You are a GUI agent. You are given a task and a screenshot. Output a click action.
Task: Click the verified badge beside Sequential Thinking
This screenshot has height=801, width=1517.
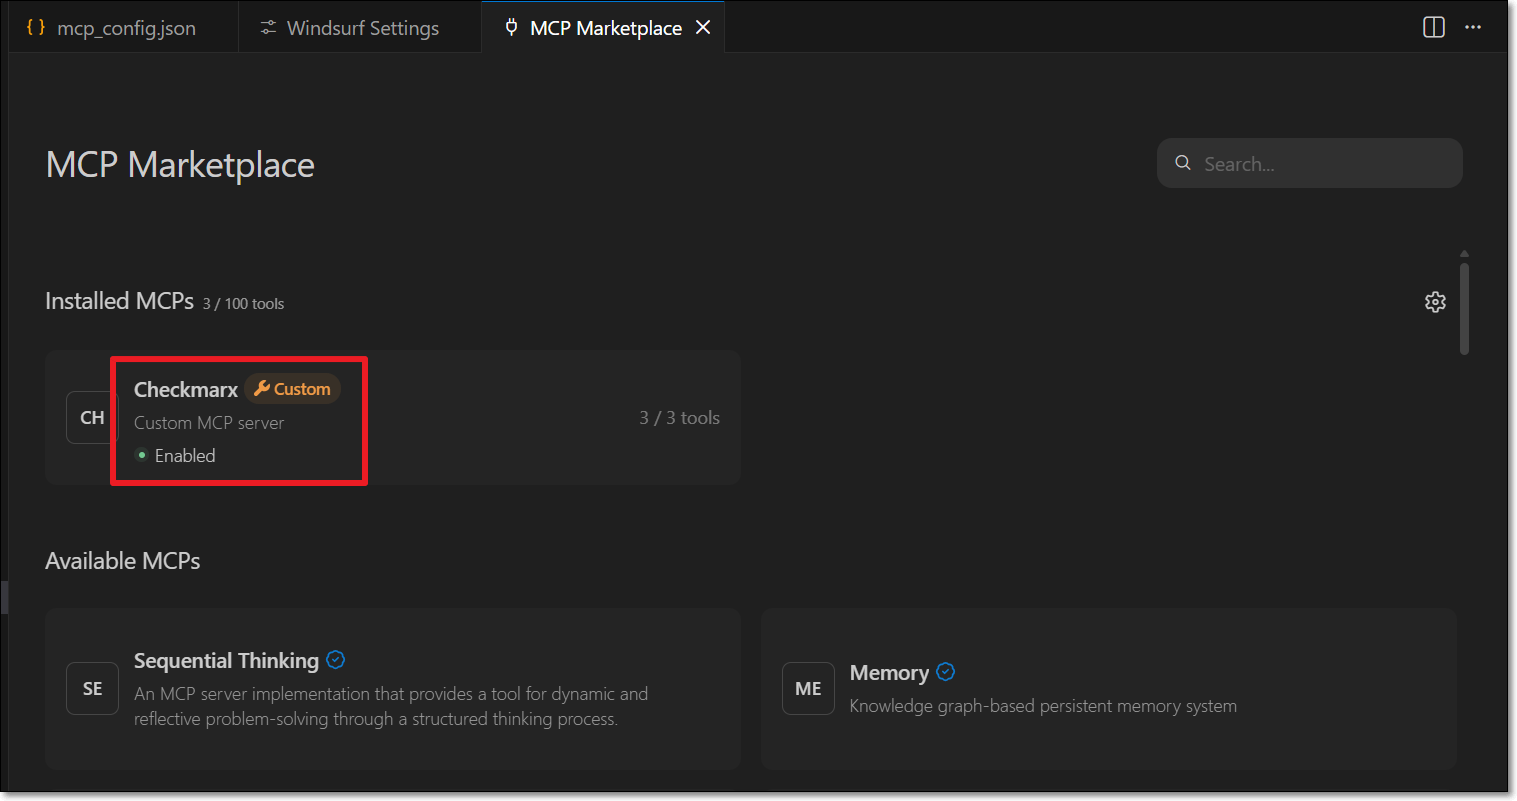(x=336, y=660)
